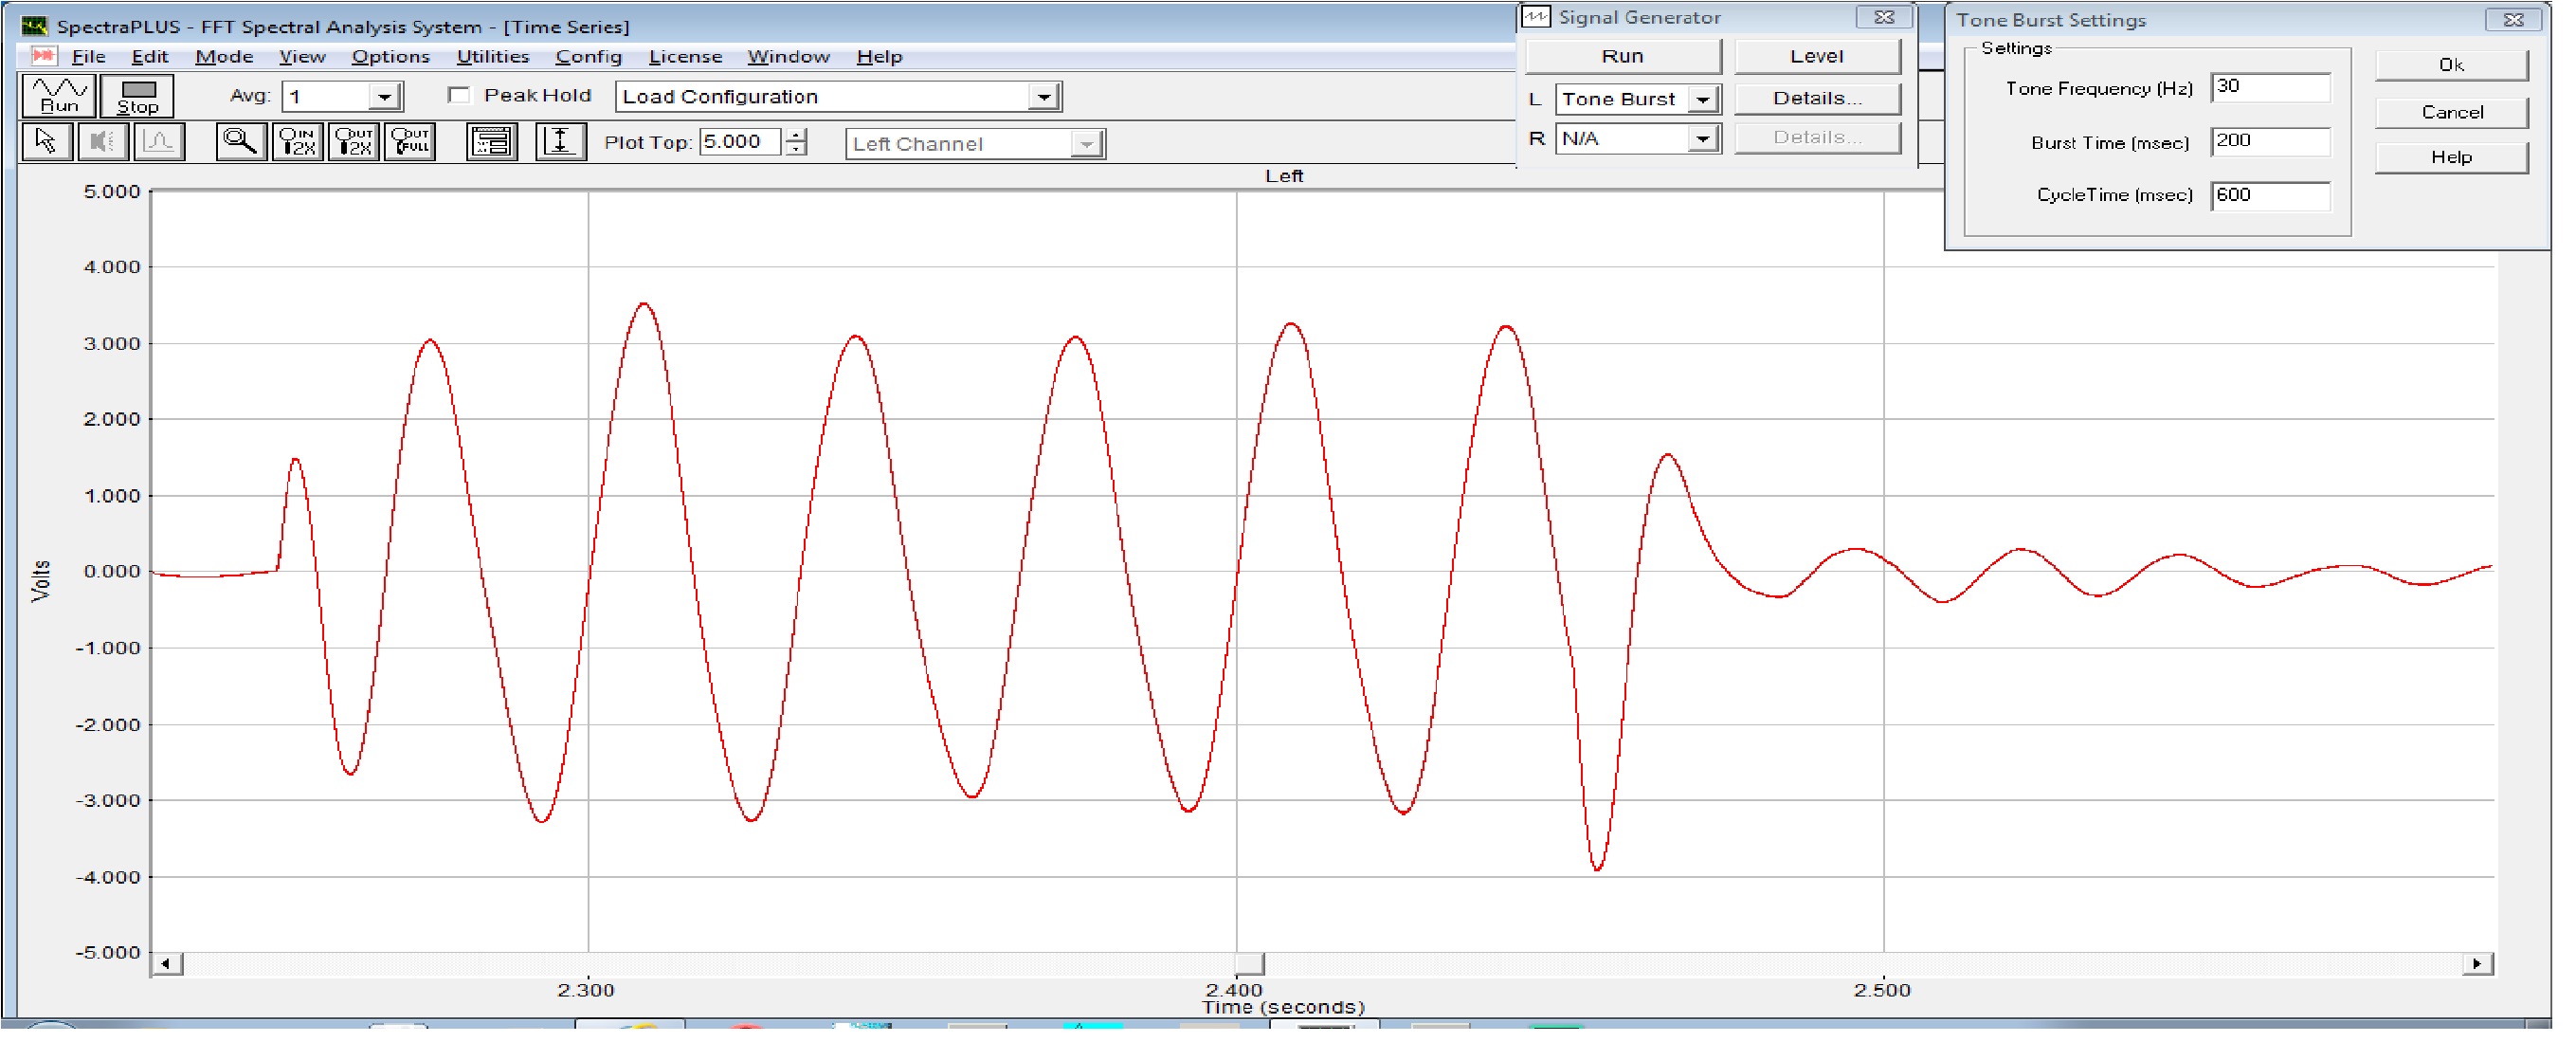Open the plot settings dialog icon
This screenshot has height=1060, width=2576.
point(493,142)
